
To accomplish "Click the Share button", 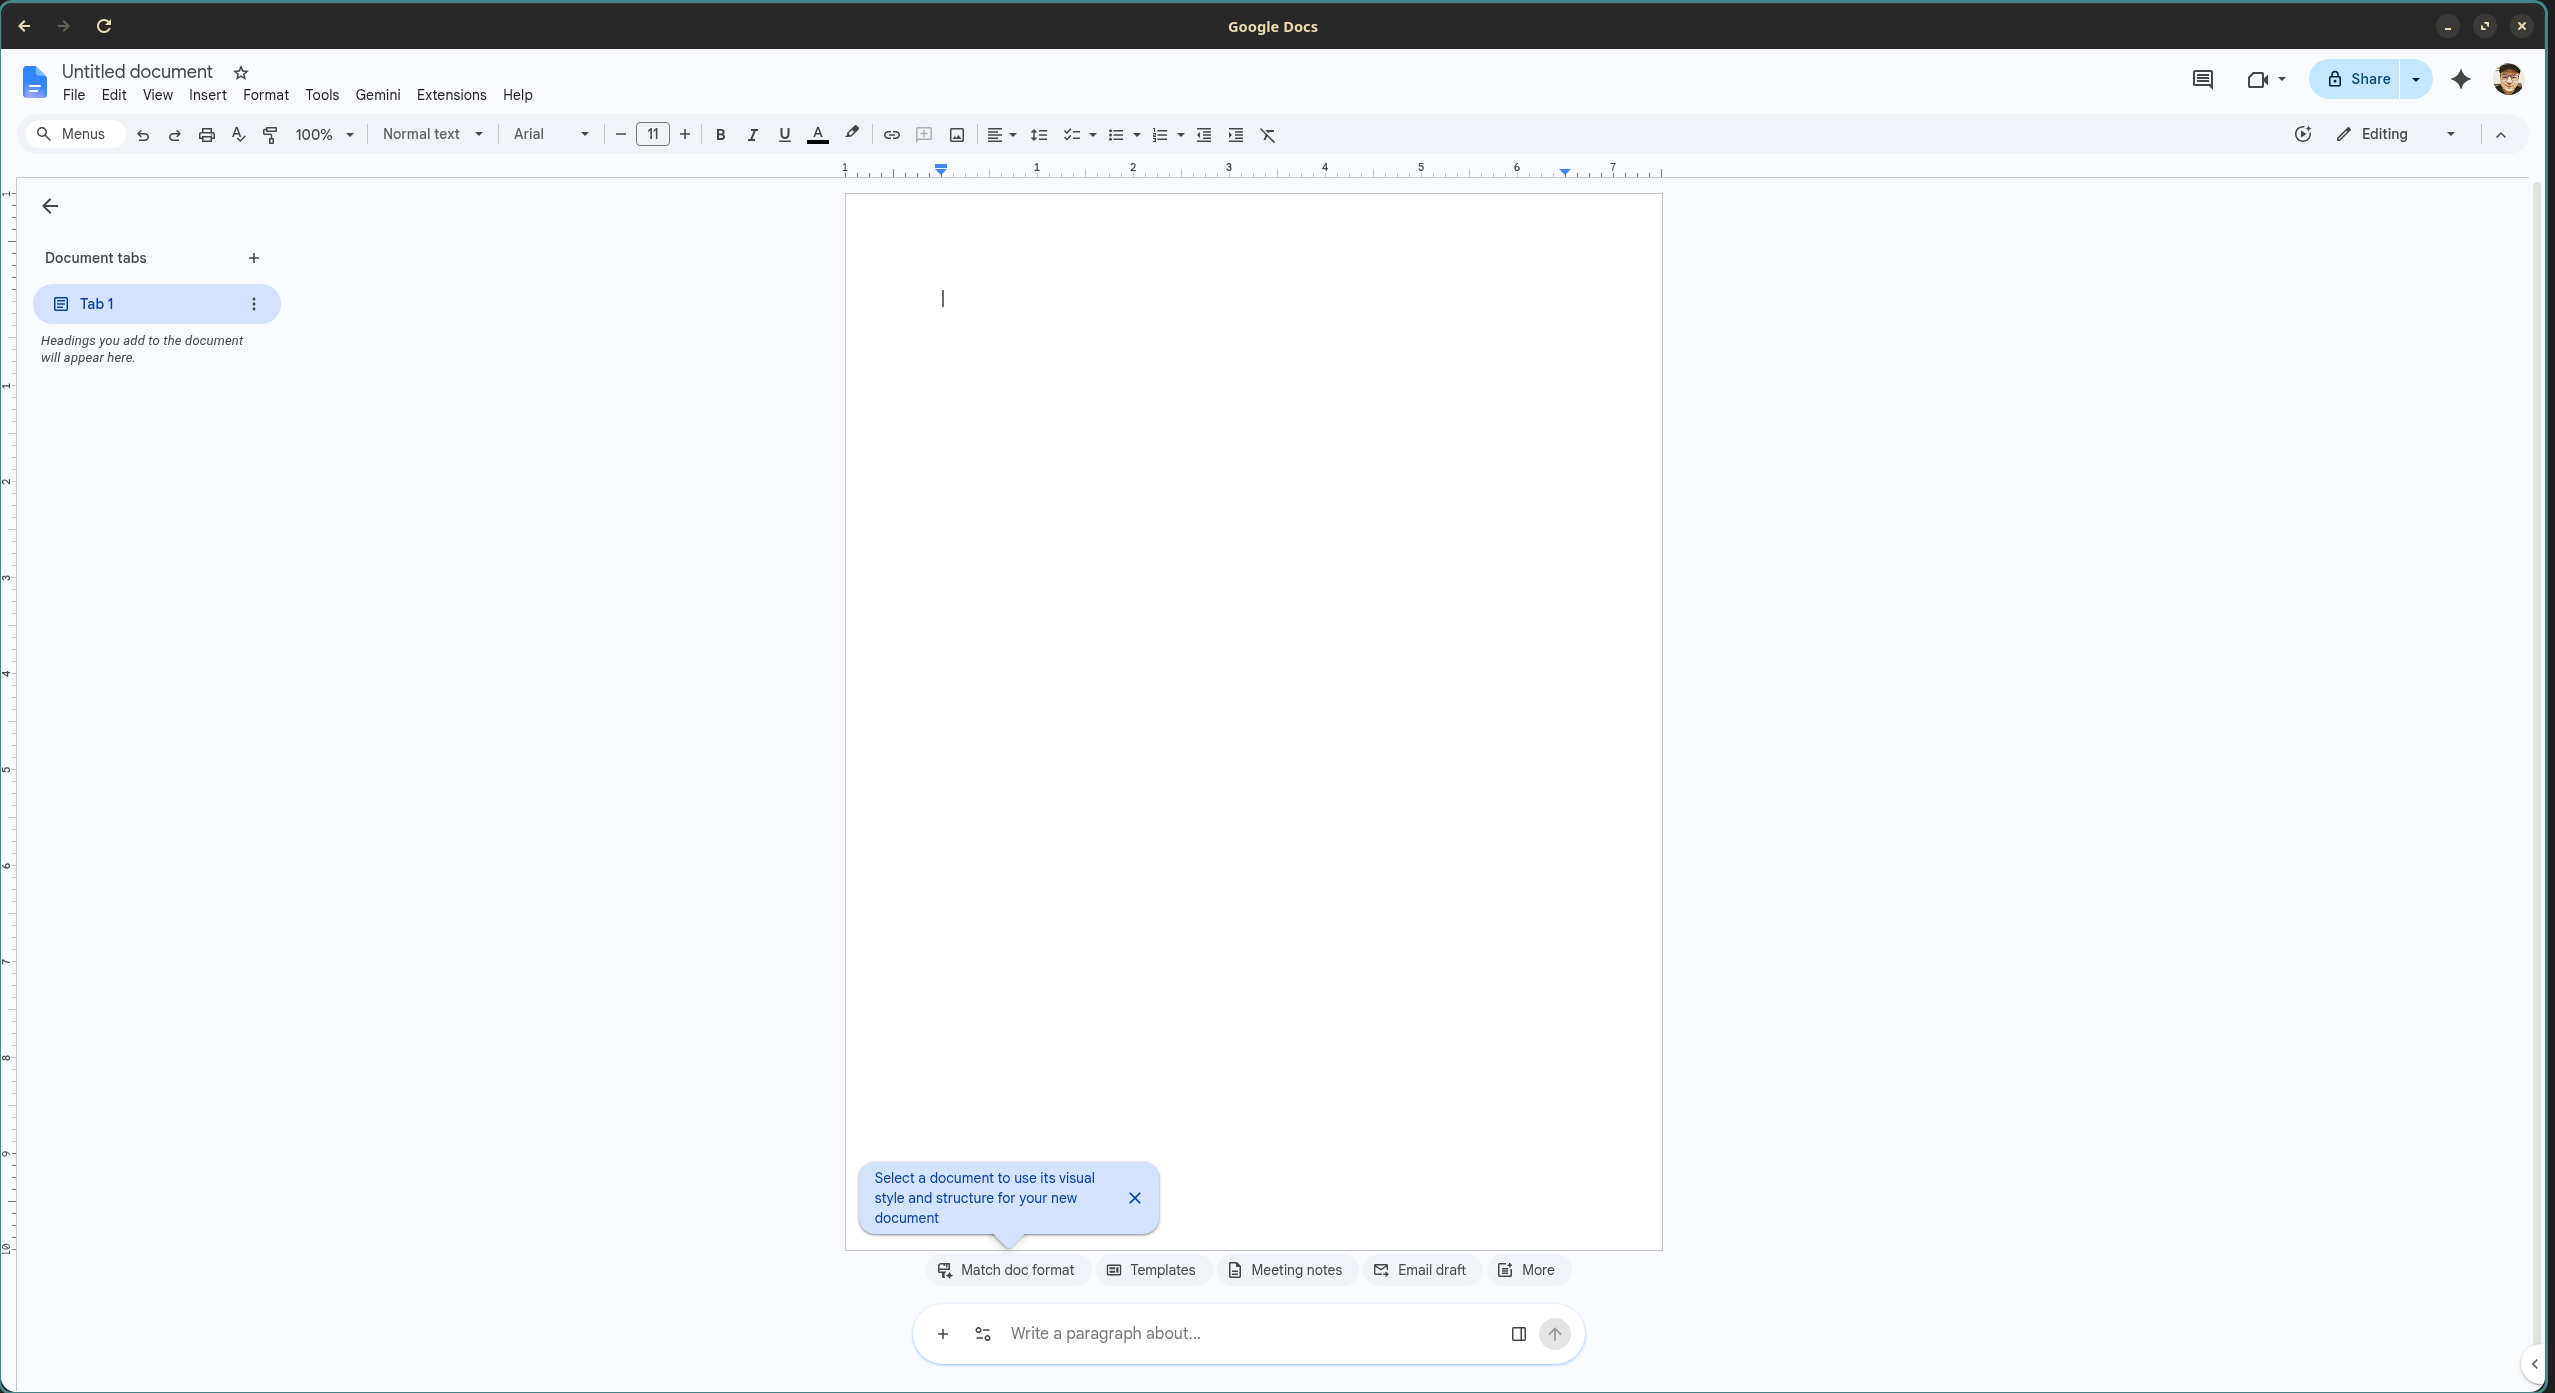I will click(2356, 79).
